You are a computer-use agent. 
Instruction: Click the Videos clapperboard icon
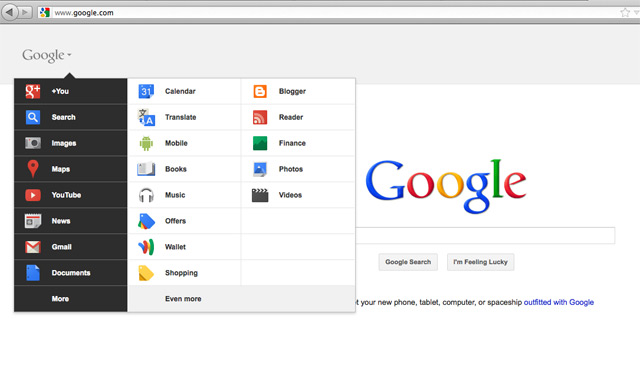click(260, 195)
